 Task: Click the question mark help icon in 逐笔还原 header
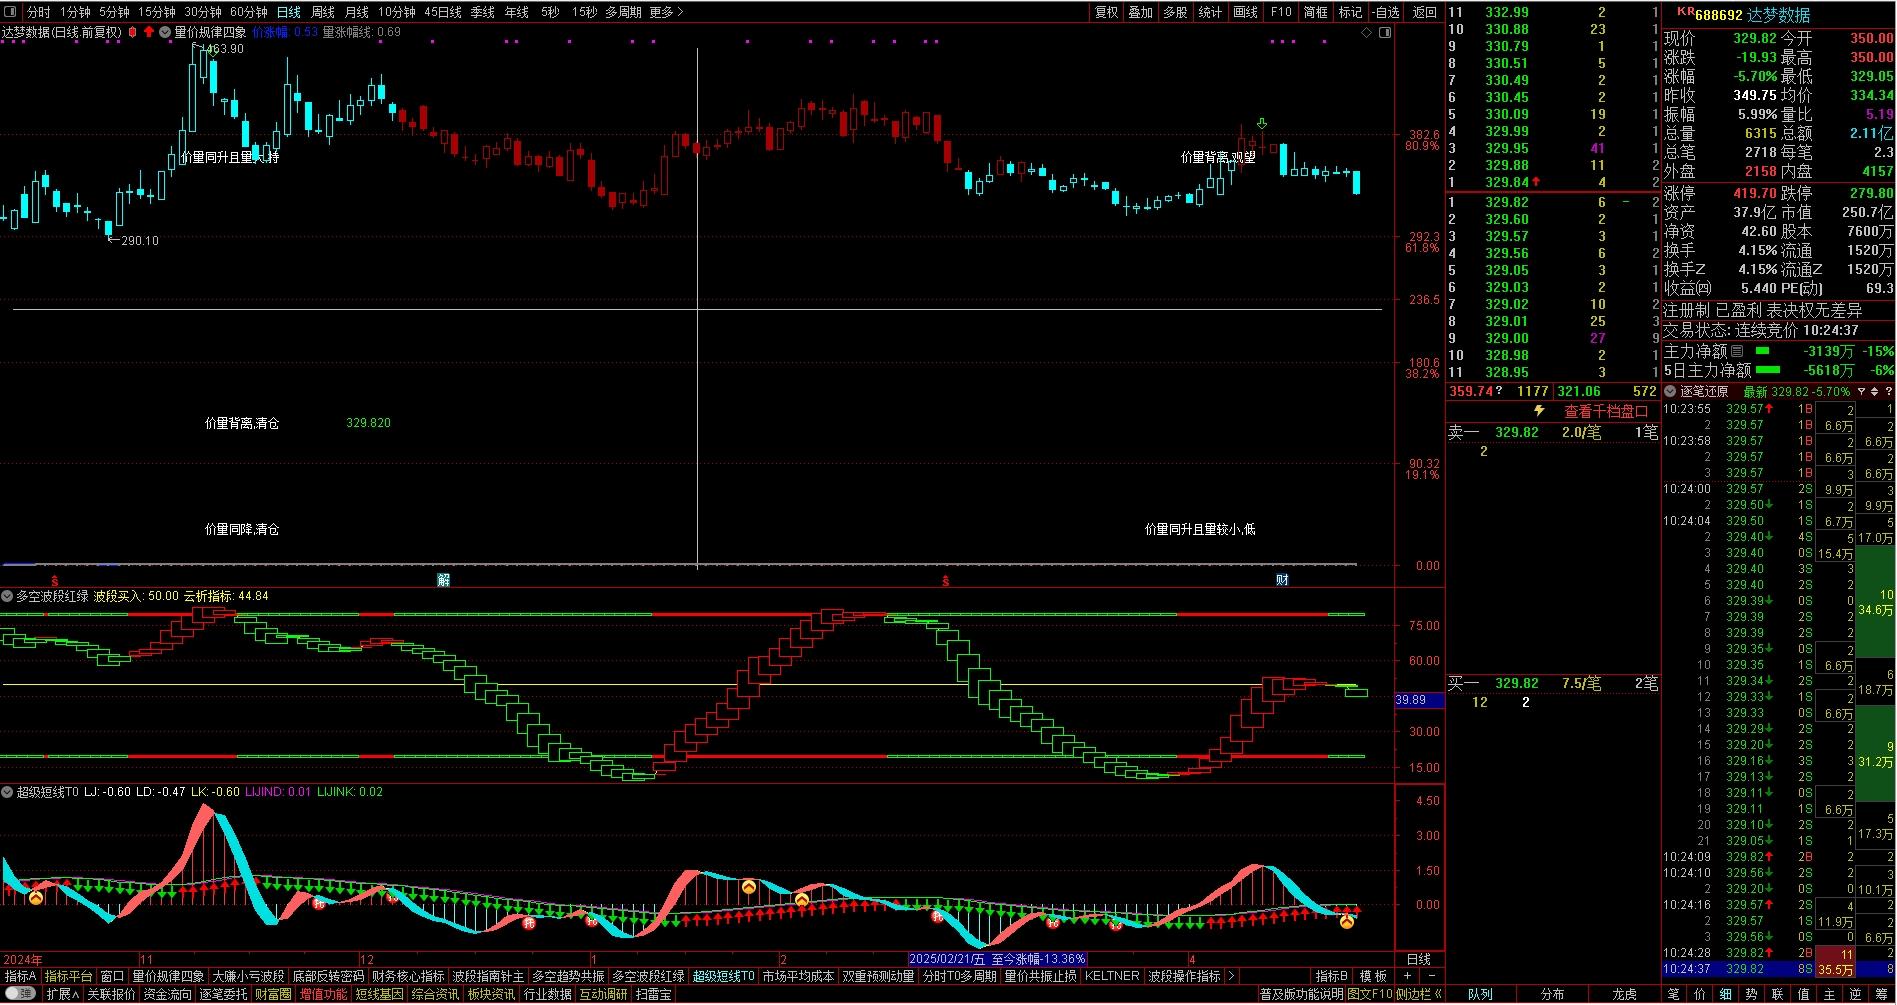point(1888,391)
